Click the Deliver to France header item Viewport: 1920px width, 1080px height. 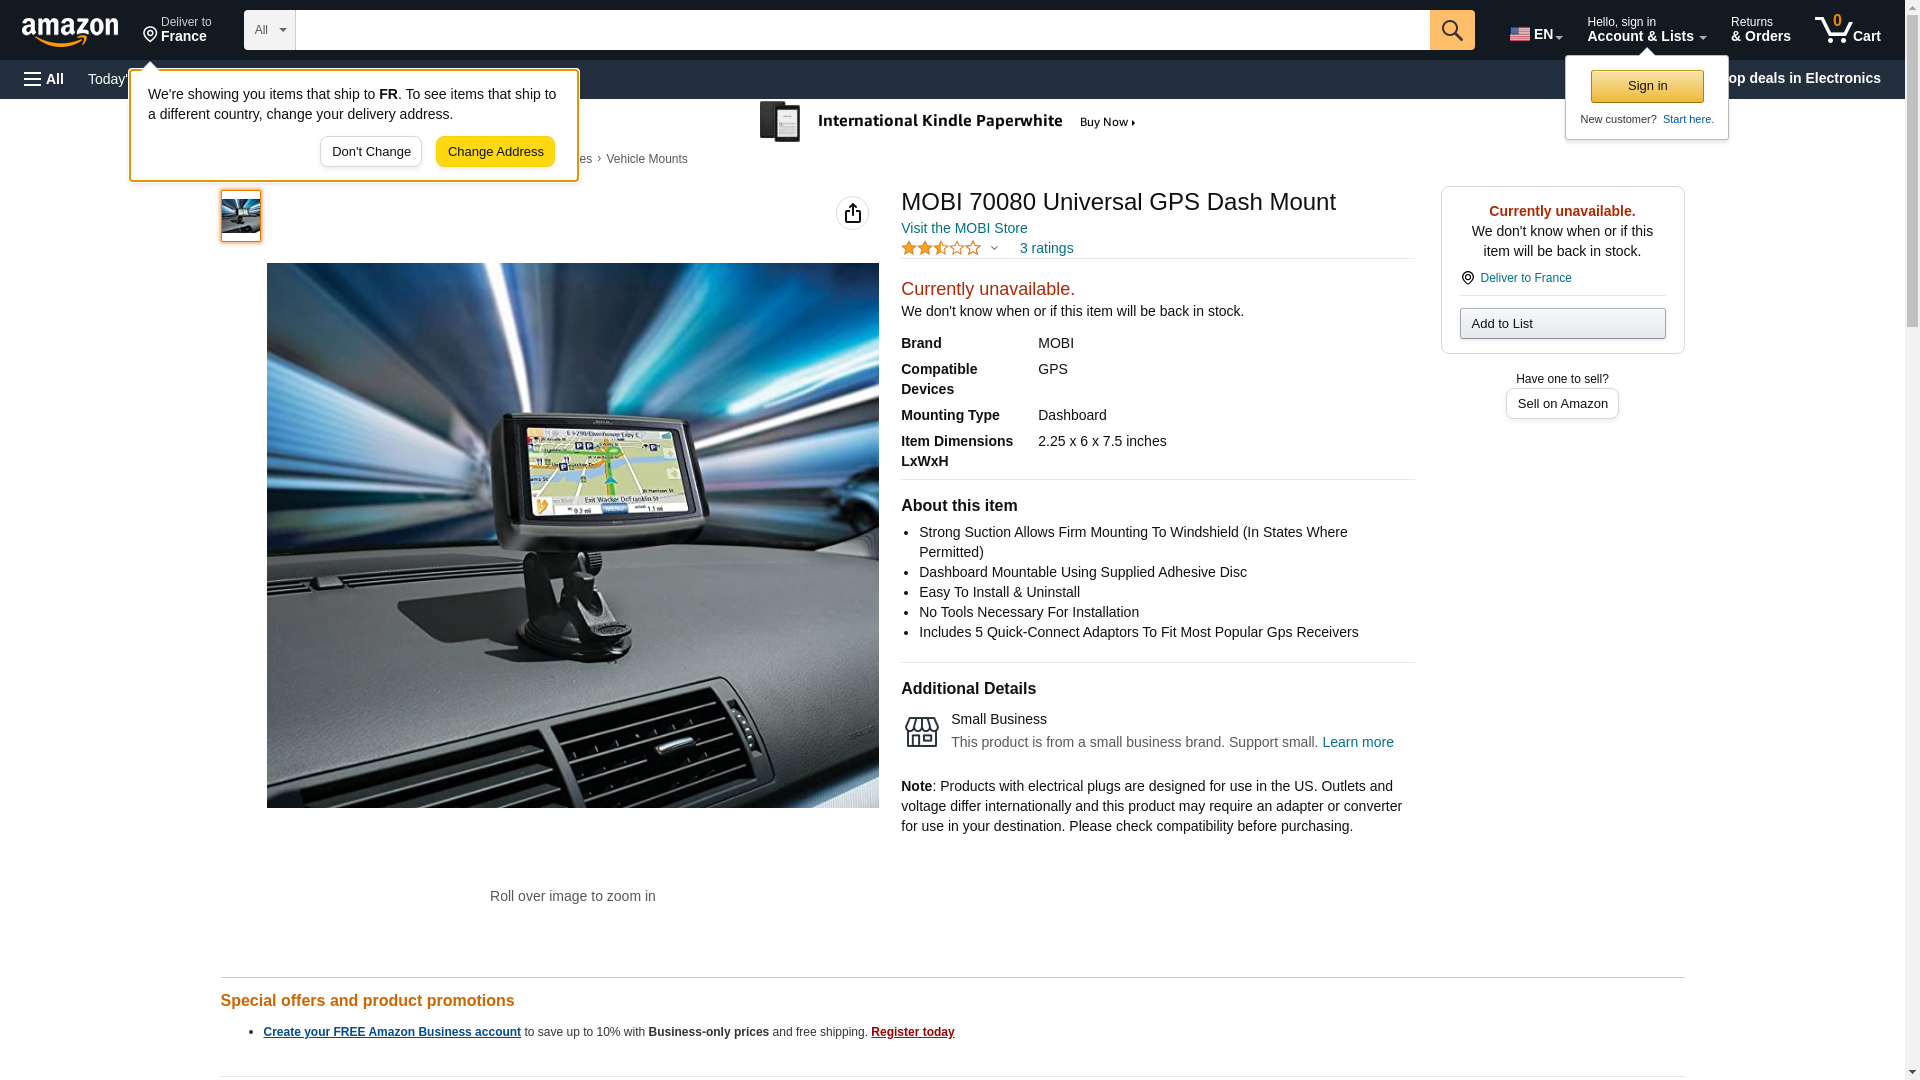click(x=177, y=30)
